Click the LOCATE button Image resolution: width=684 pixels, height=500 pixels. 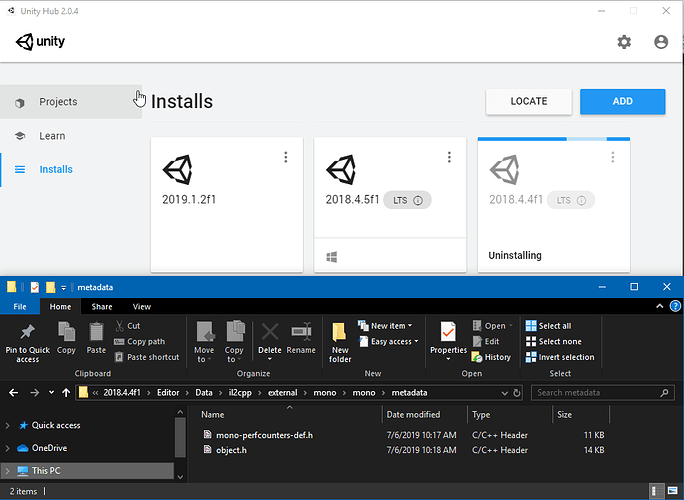tap(529, 101)
